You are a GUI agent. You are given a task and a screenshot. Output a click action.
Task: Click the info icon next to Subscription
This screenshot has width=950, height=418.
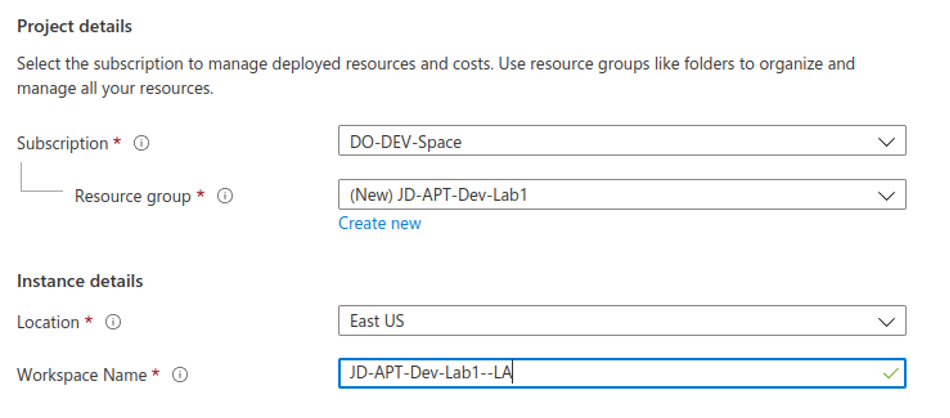pyautogui.click(x=142, y=143)
